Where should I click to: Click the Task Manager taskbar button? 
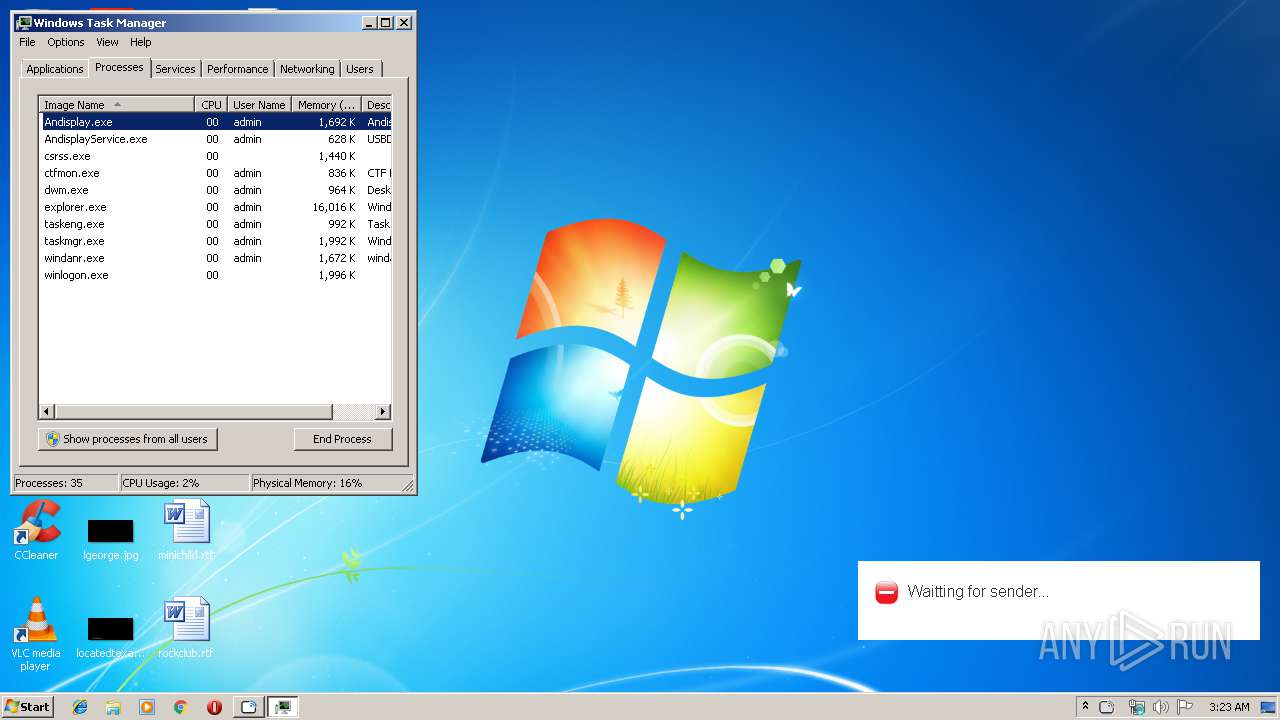click(284, 707)
